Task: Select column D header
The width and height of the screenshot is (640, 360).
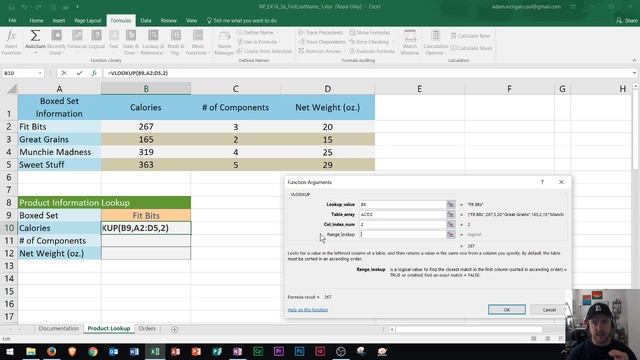Action: 327,89
